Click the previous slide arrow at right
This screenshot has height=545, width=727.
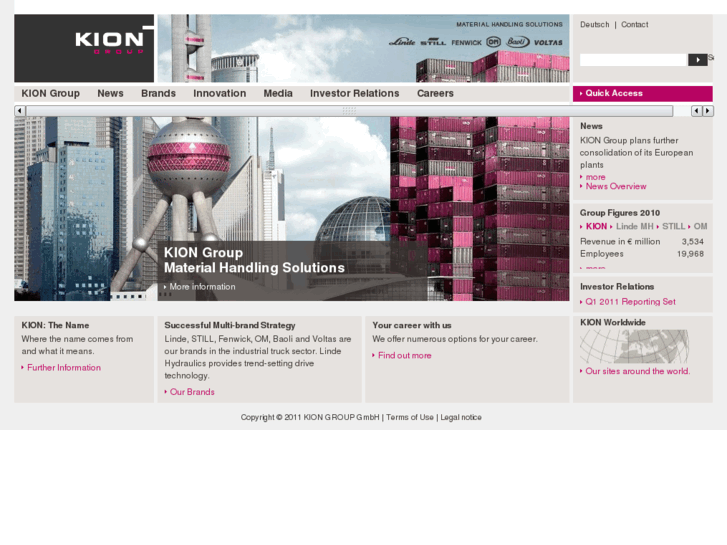[x=696, y=111]
